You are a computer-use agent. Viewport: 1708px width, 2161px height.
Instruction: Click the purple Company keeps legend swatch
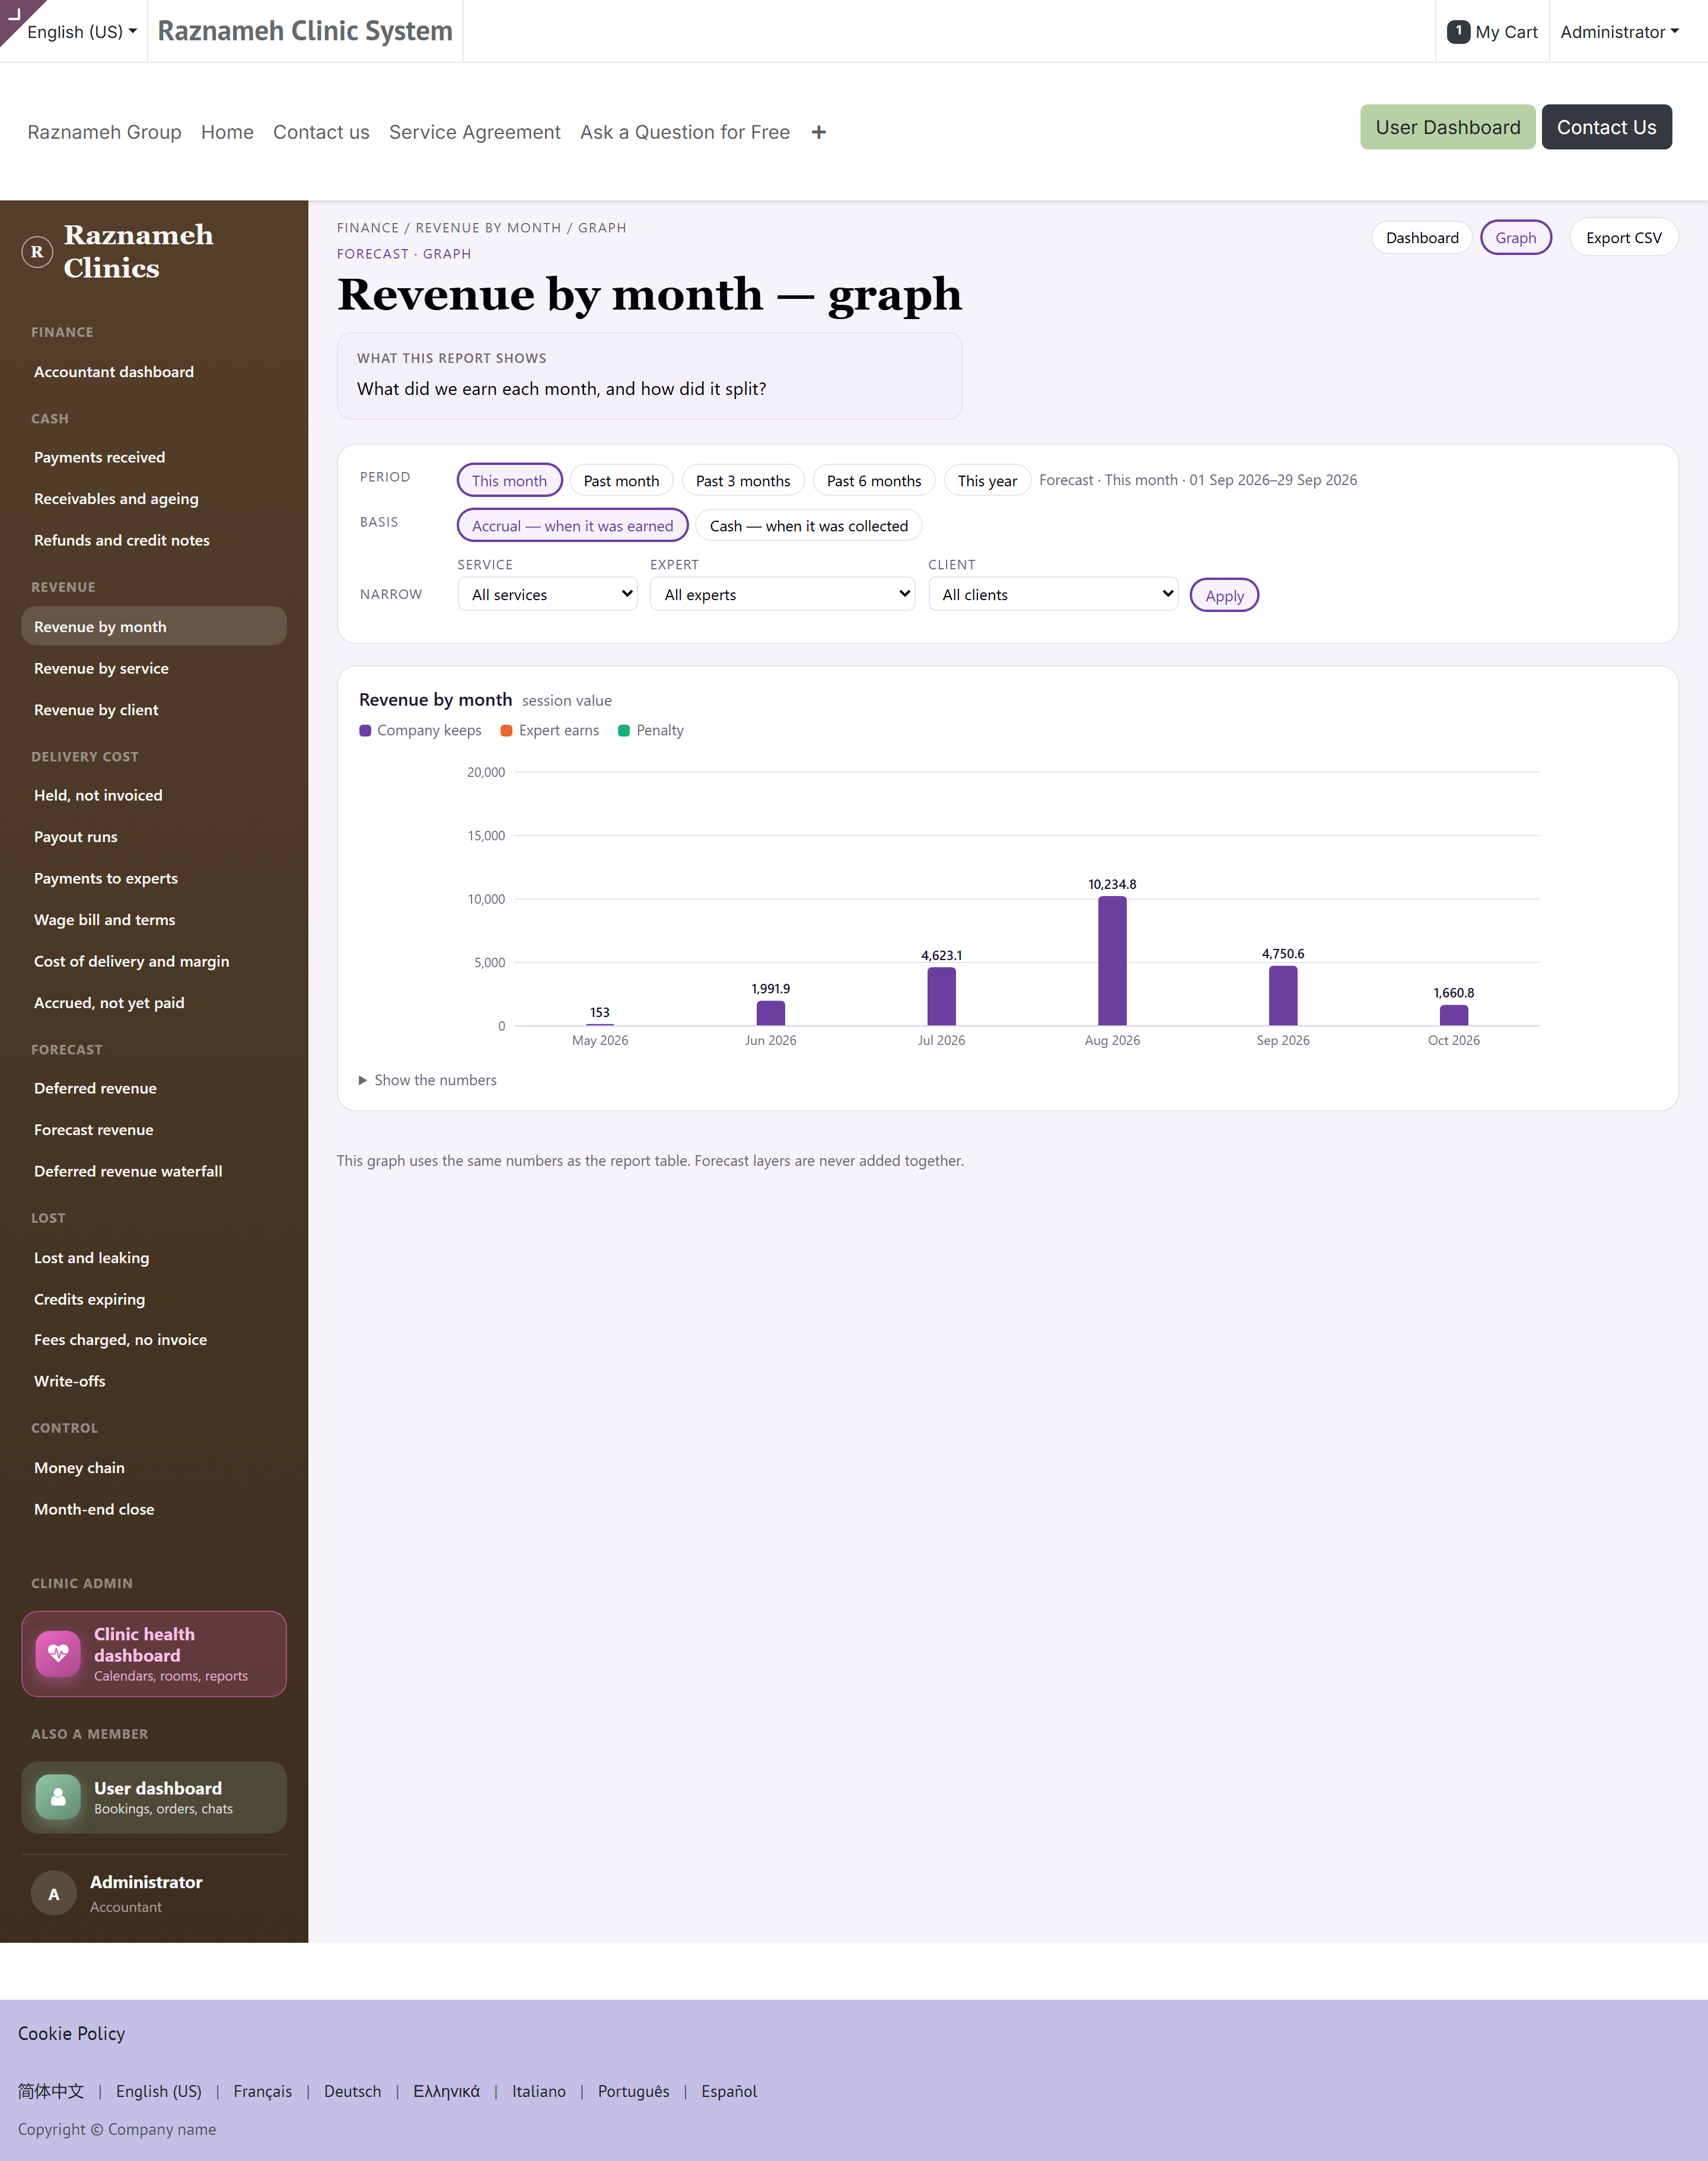pos(365,731)
